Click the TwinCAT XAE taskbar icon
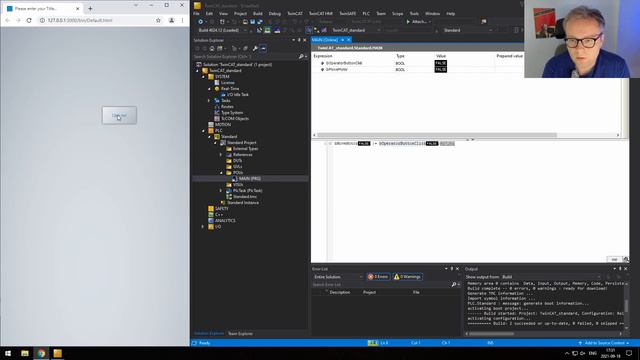The height and width of the screenshot is (360, 640). 58,353
